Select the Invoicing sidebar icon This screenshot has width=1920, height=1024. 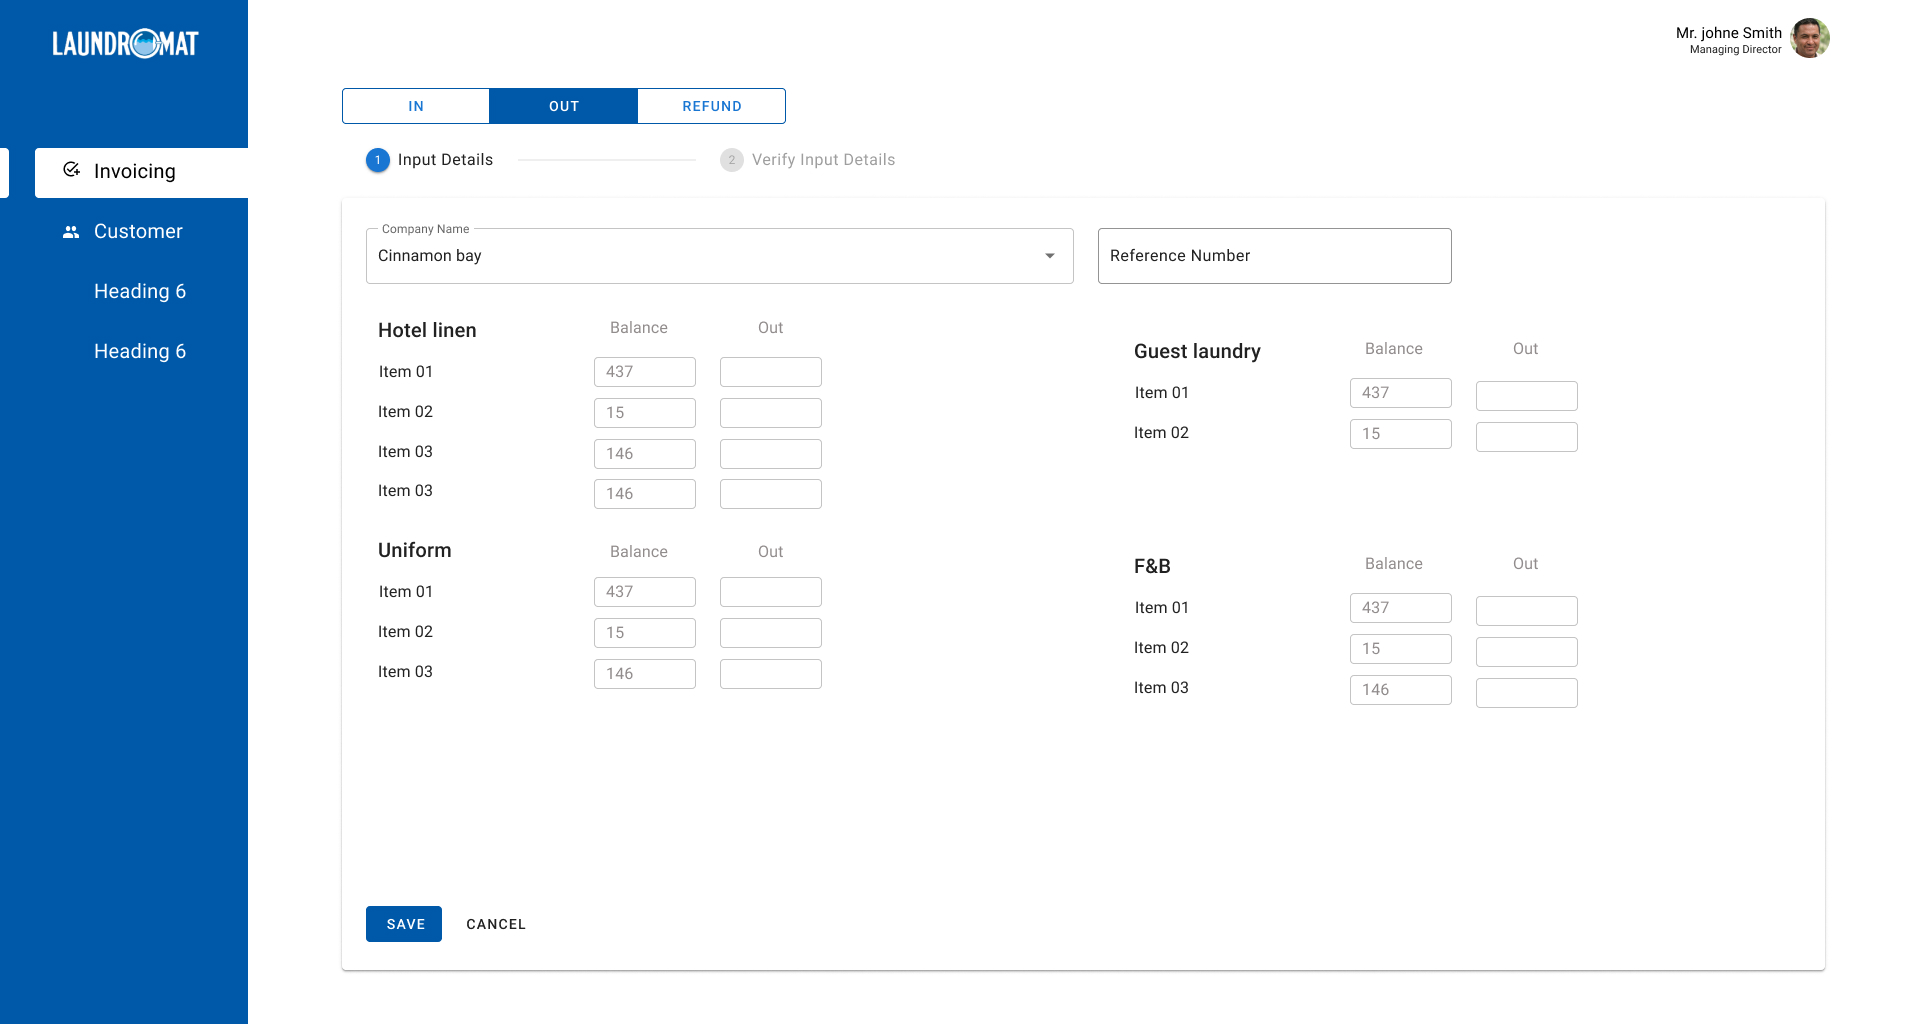pyautogui.click(x=71, y=170)
